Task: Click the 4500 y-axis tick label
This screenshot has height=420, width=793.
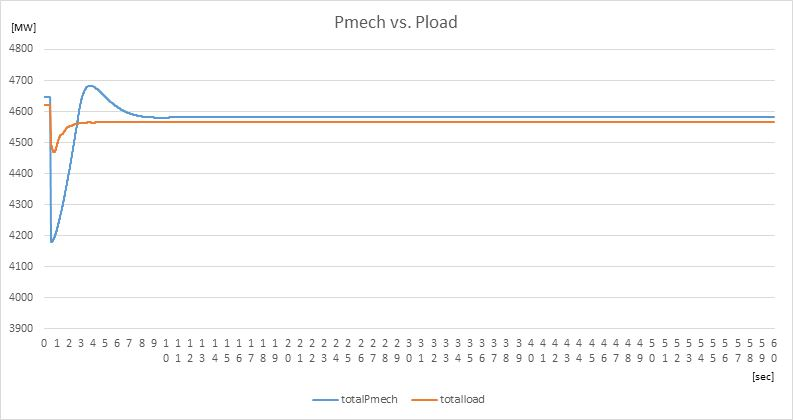Action: 21,142
